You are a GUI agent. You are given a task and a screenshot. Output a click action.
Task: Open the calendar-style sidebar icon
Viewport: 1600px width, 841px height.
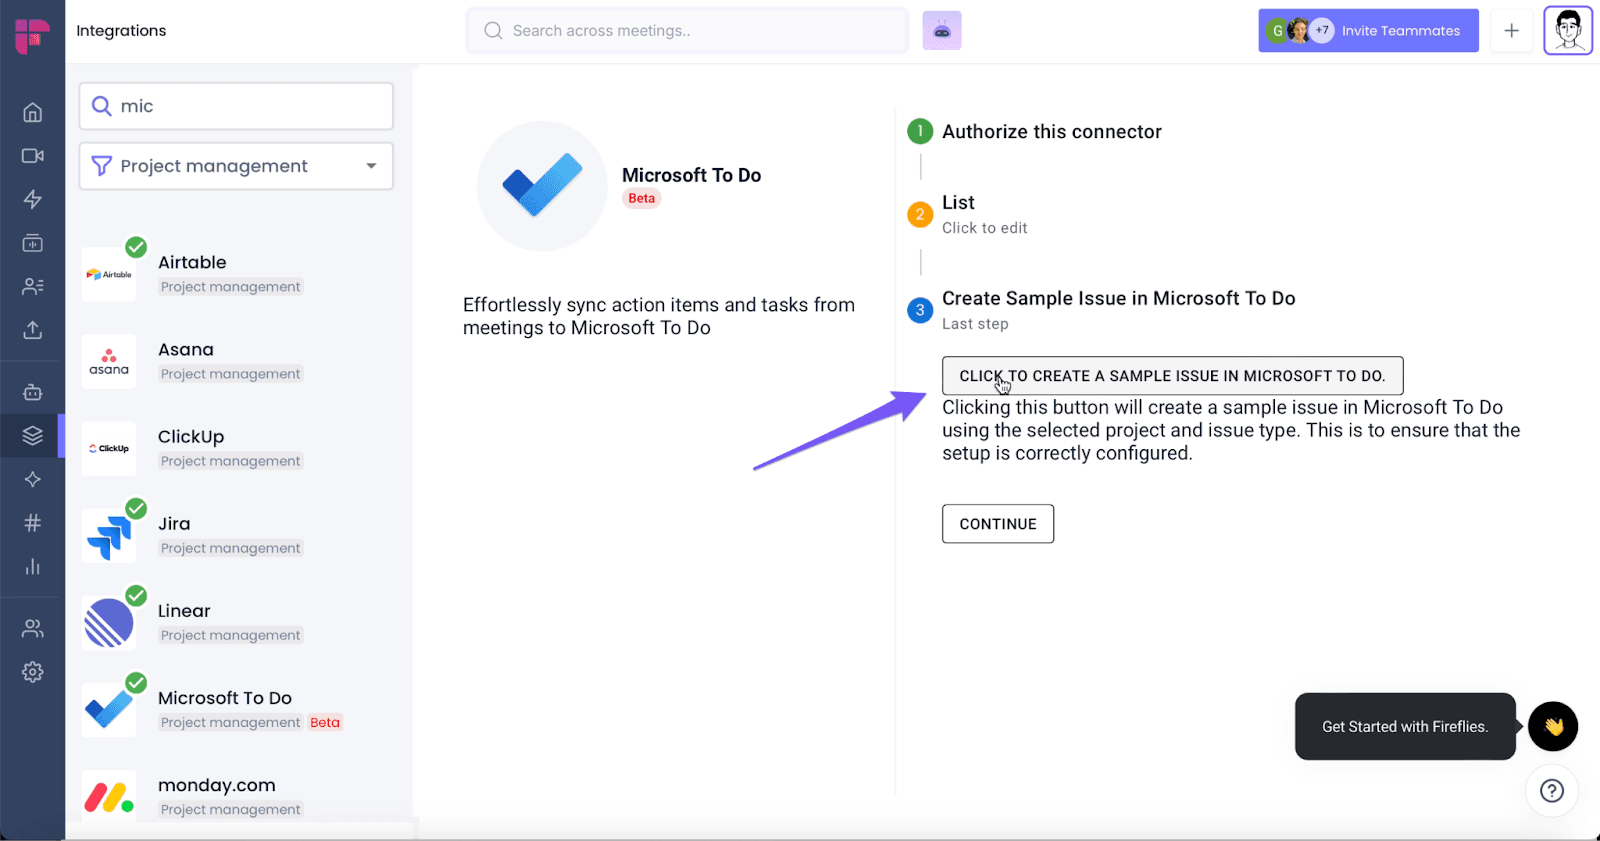click(x=33, y=243)
